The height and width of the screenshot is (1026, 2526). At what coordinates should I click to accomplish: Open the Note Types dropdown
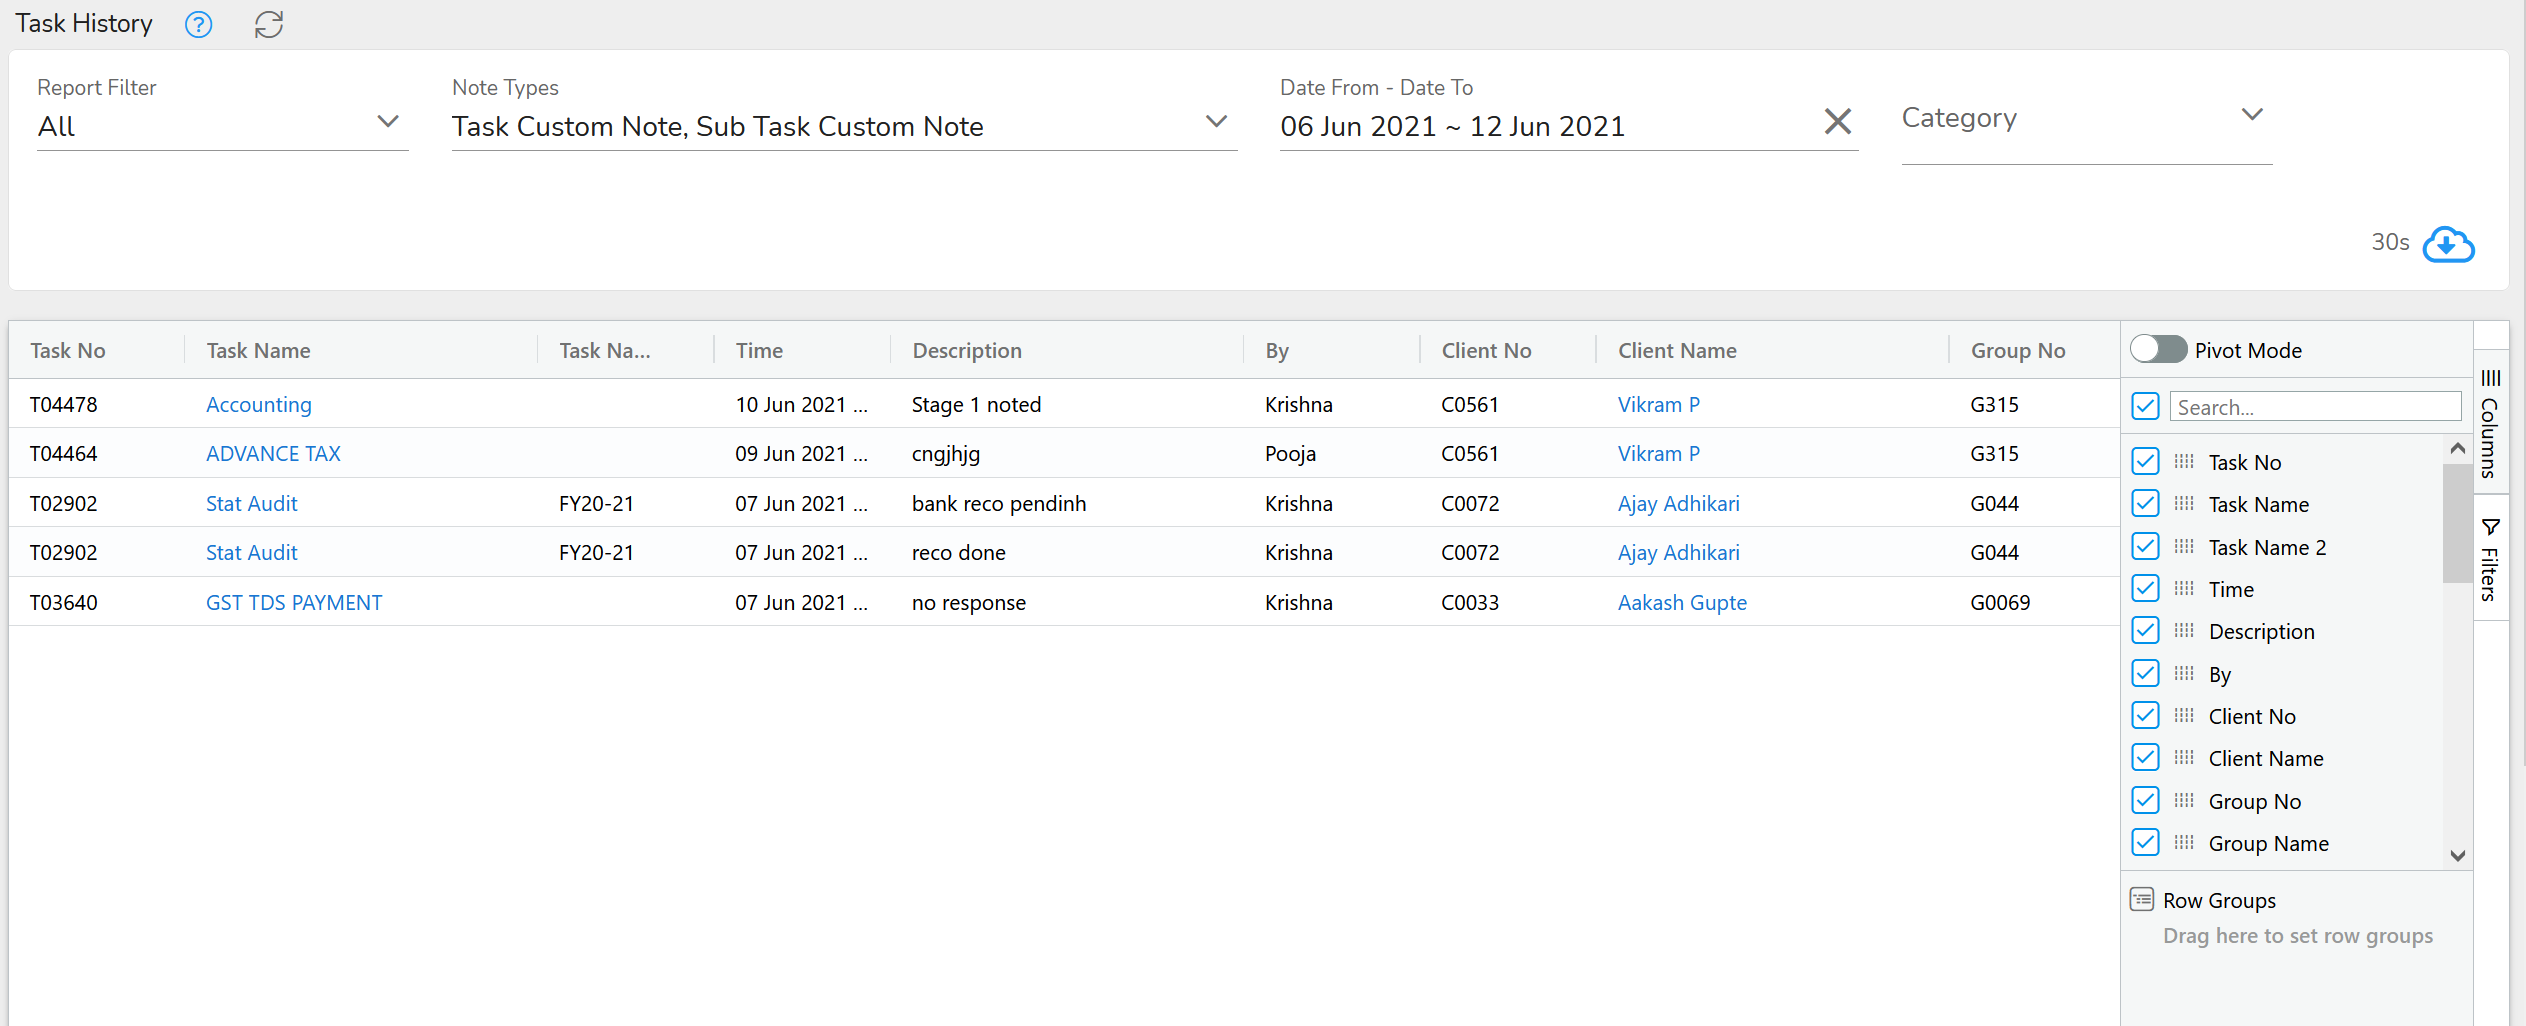[1216, 121]
